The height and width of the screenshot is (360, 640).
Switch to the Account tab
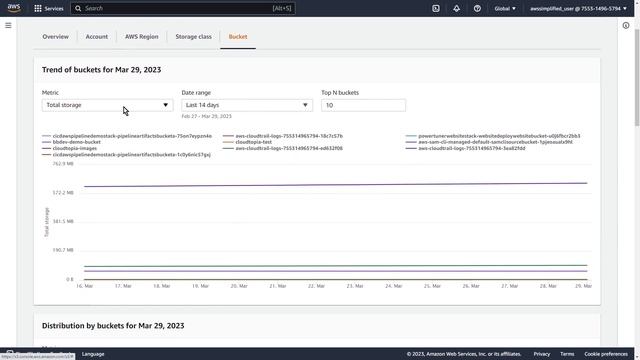pyautogui.click(x=97, y=37)
